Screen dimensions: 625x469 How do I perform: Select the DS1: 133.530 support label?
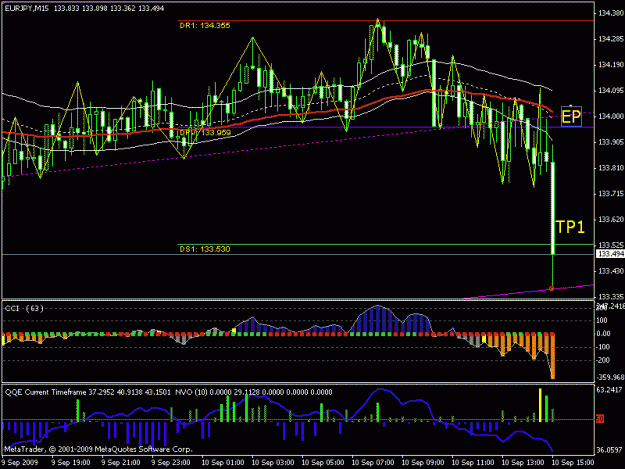[205, 249]
